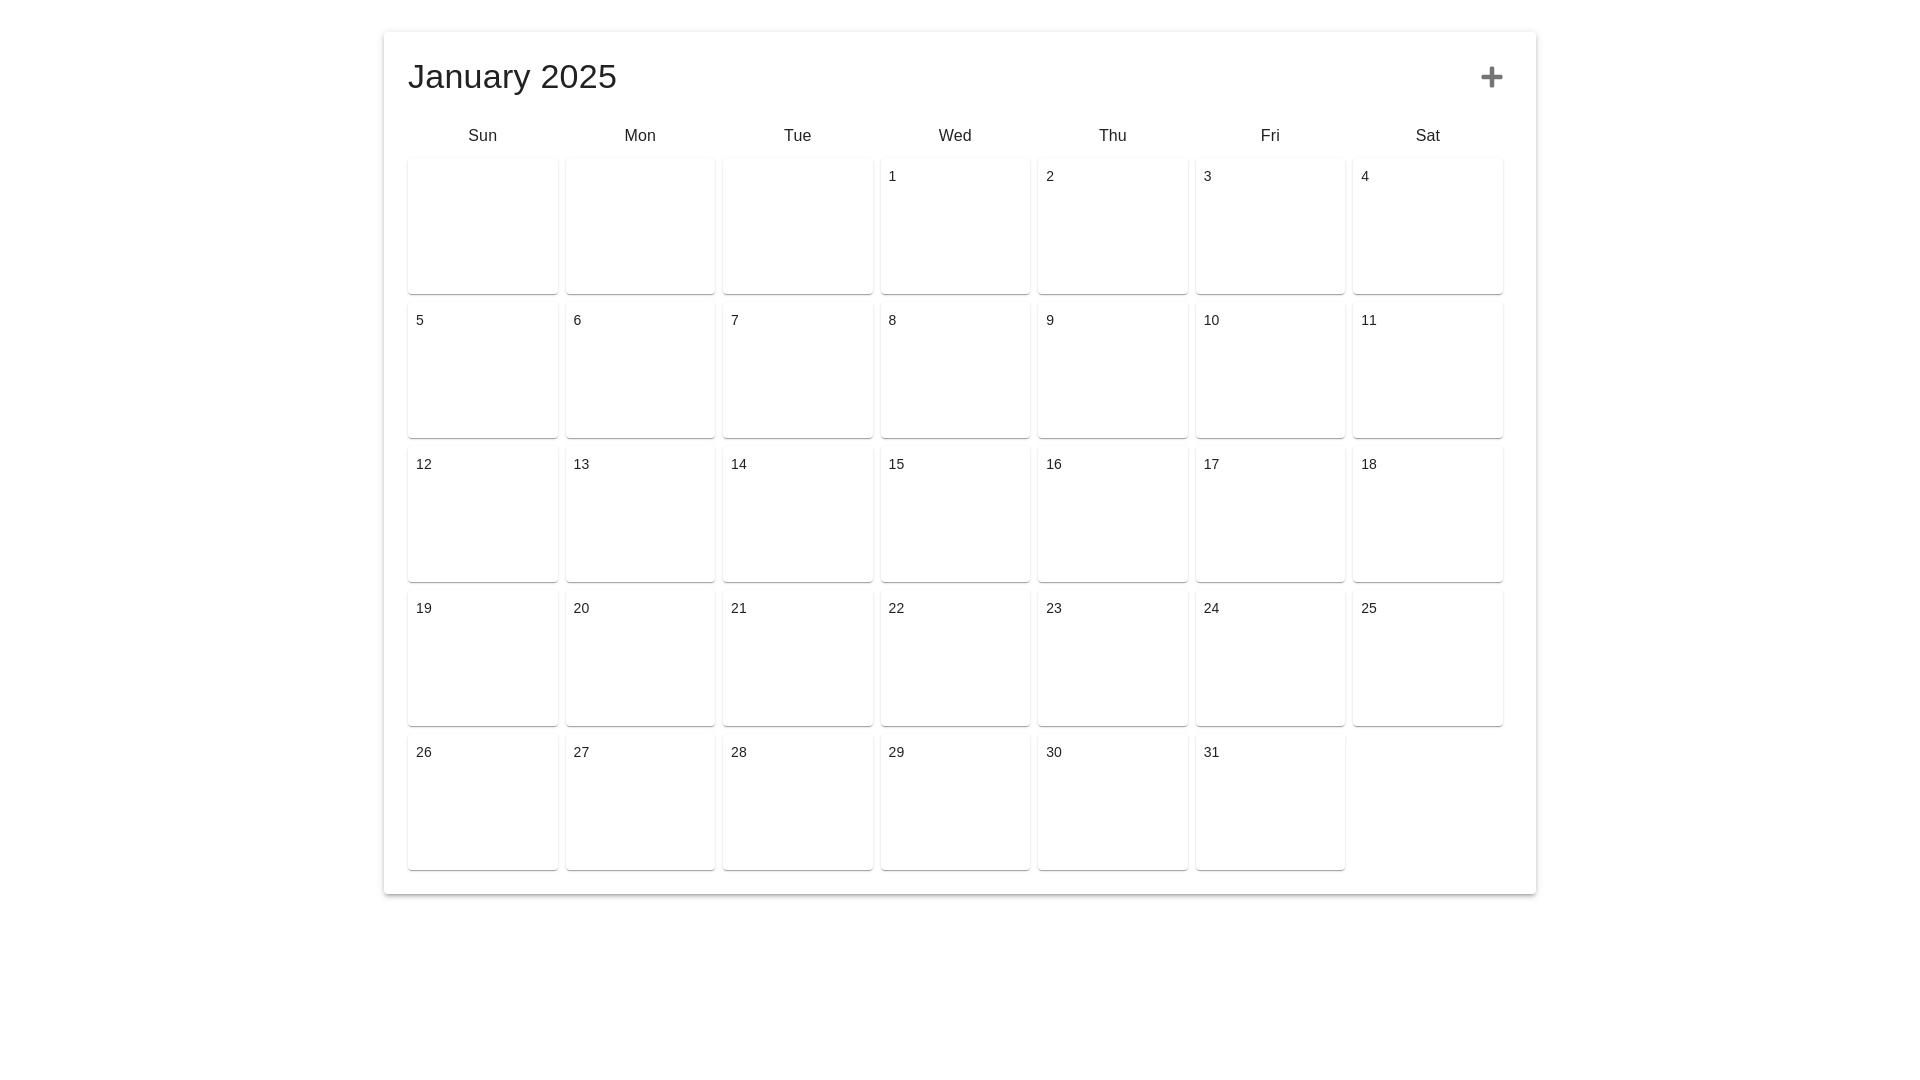The image size is (1920, 1080).
Task: Click the January 2025 month title
Action: 512,77
